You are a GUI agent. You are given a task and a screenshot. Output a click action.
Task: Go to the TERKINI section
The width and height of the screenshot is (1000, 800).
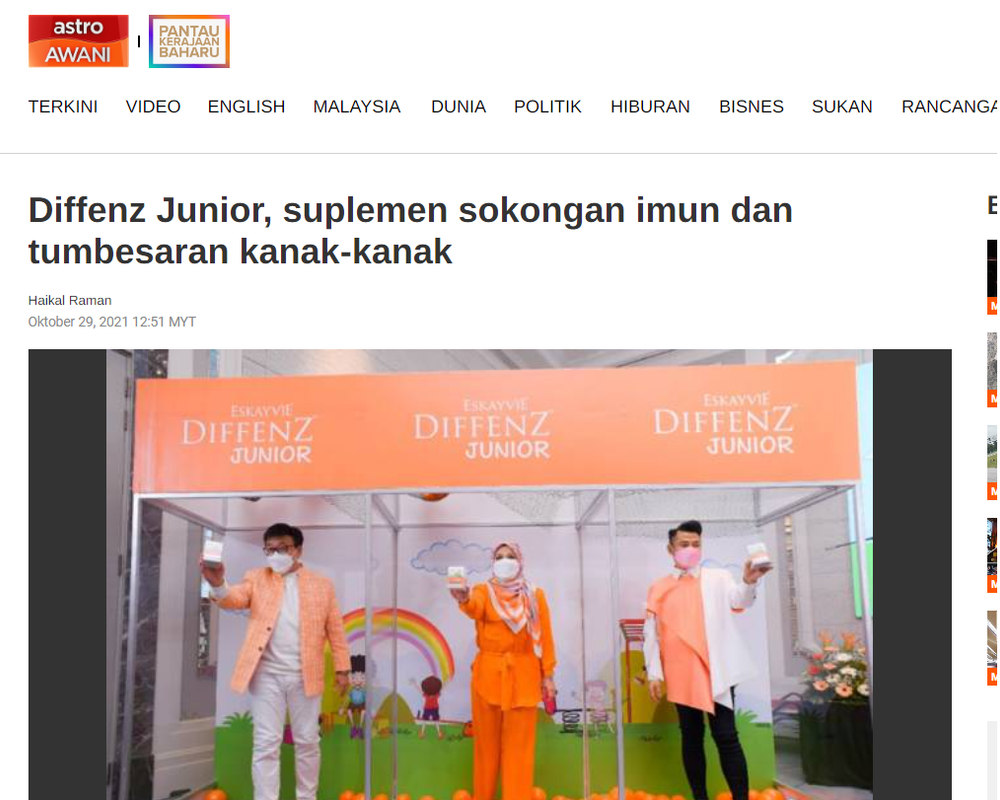click(63, 107)
